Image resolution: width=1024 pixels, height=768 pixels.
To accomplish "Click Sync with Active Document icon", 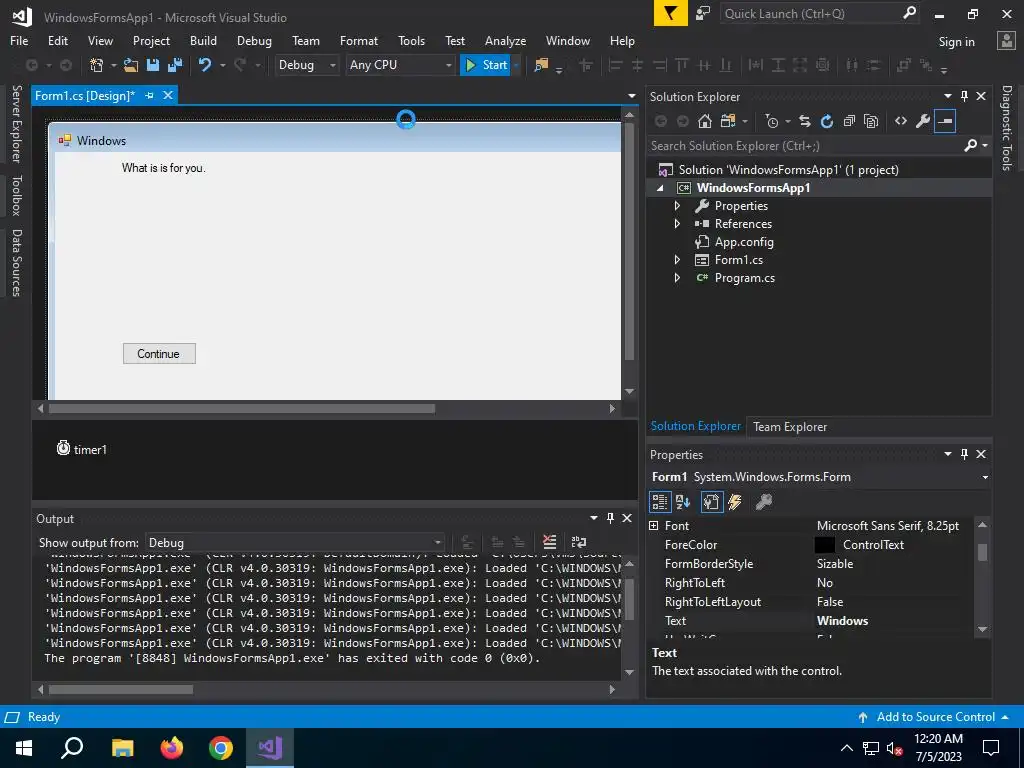I will click(805, 121).
